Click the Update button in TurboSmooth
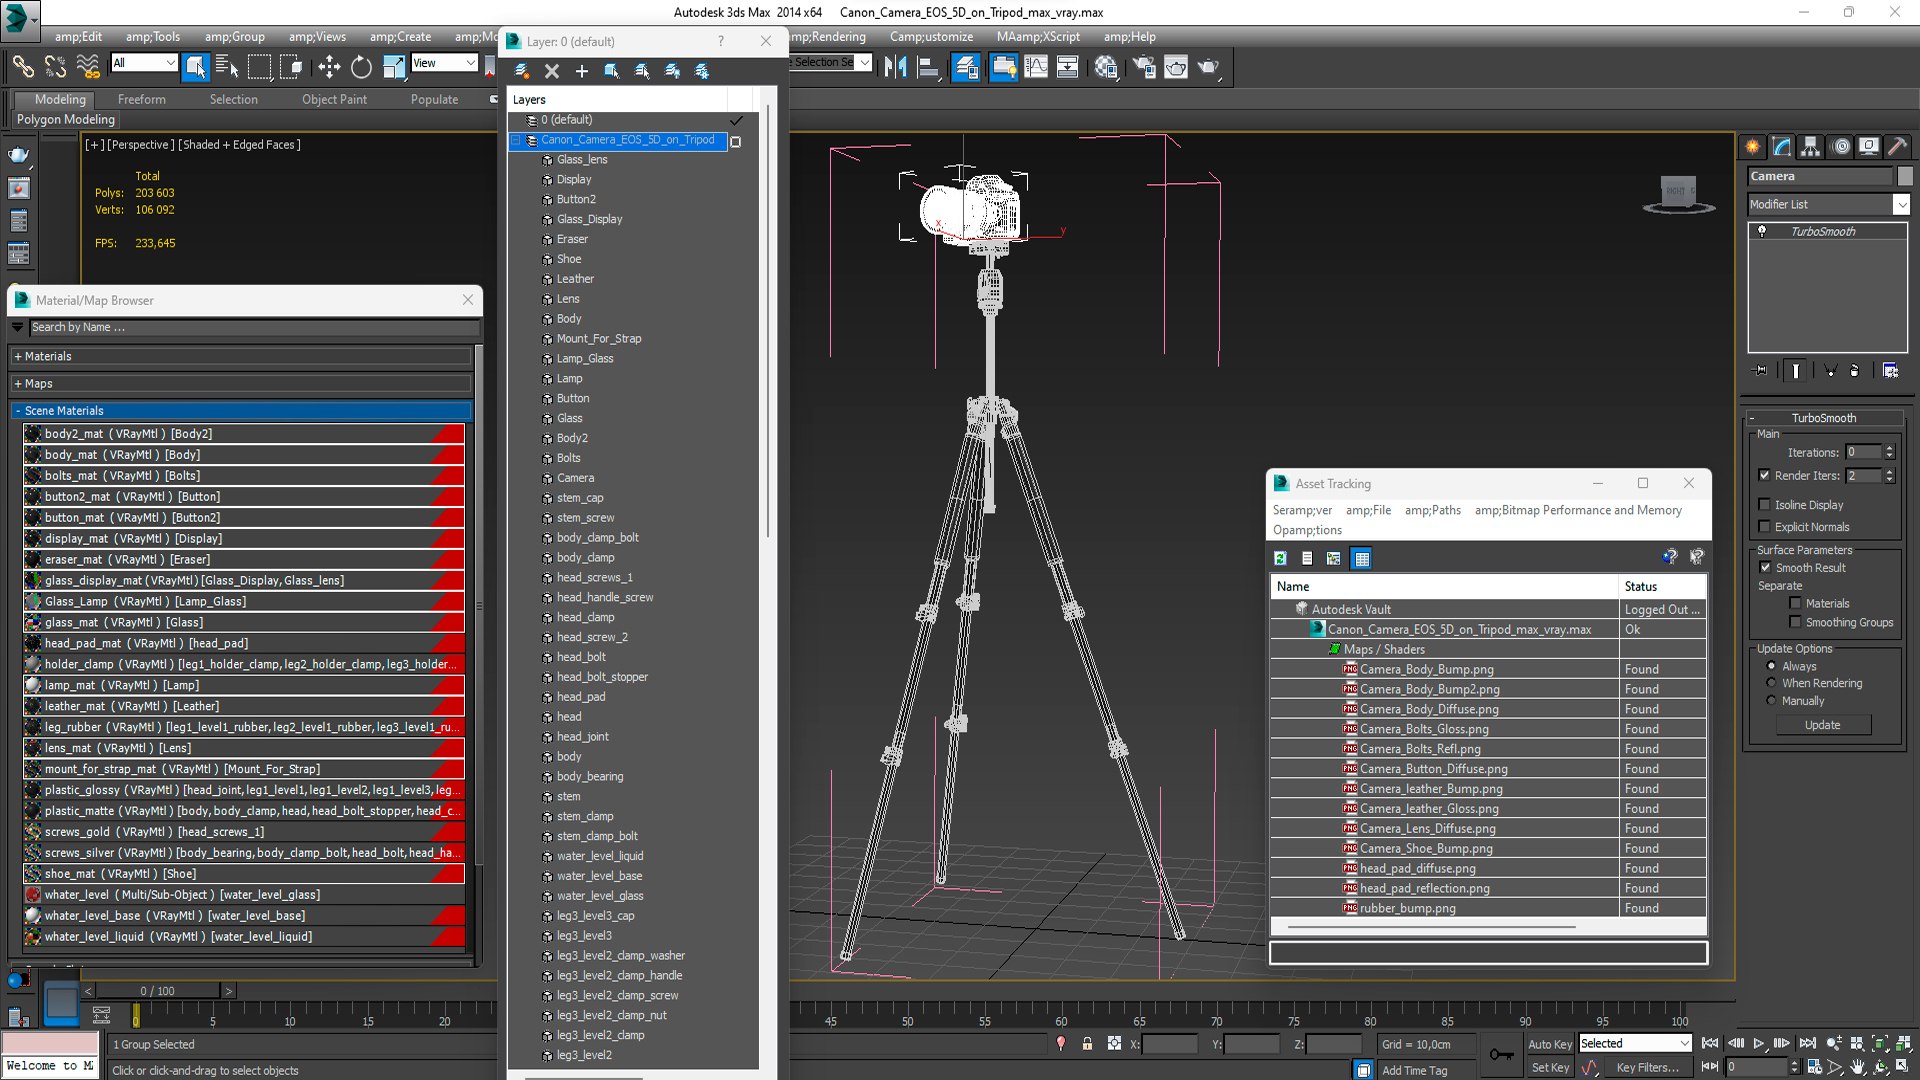 (x=1822, y=725)
